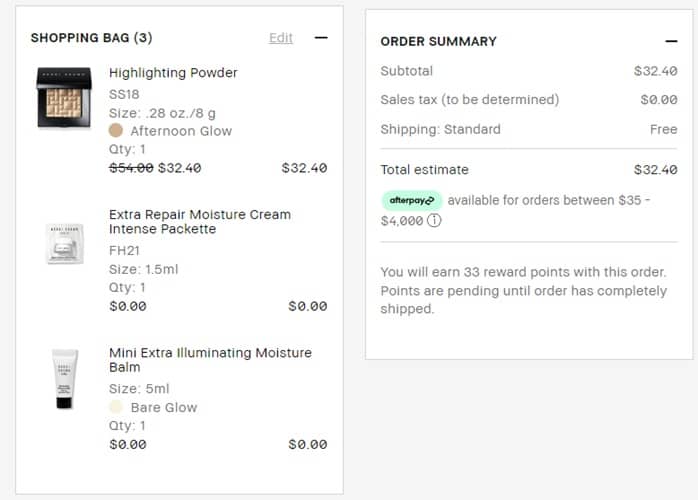Click the Shipping: Standard row
The width and height of the screenshot is (698, 500).
point(440,129)
